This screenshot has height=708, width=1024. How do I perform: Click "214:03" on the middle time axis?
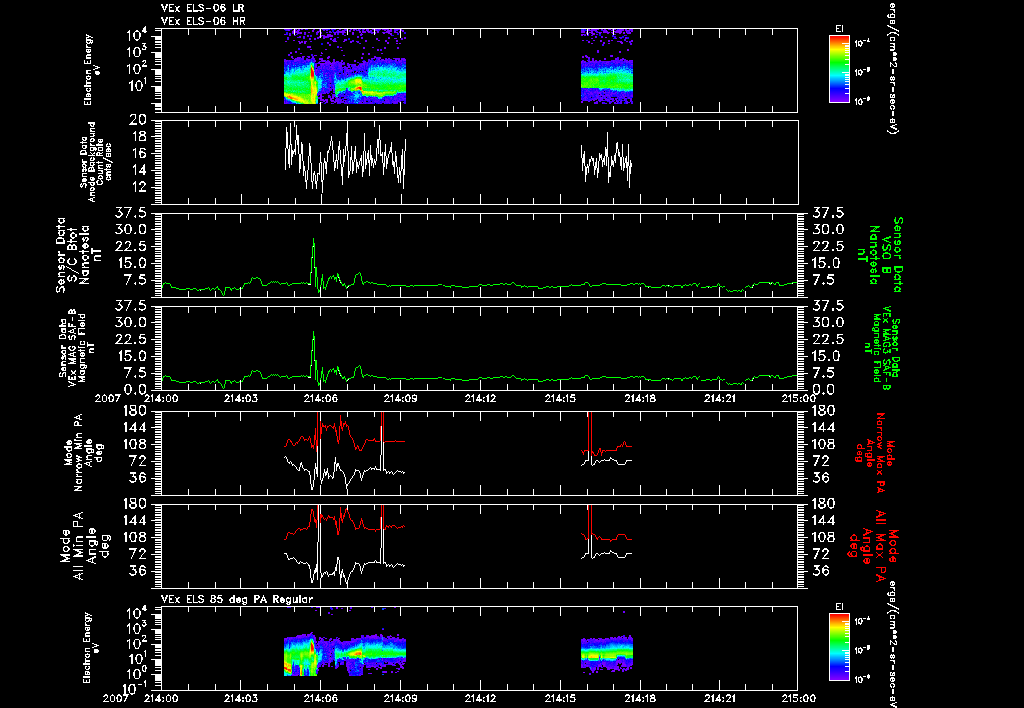240,398
